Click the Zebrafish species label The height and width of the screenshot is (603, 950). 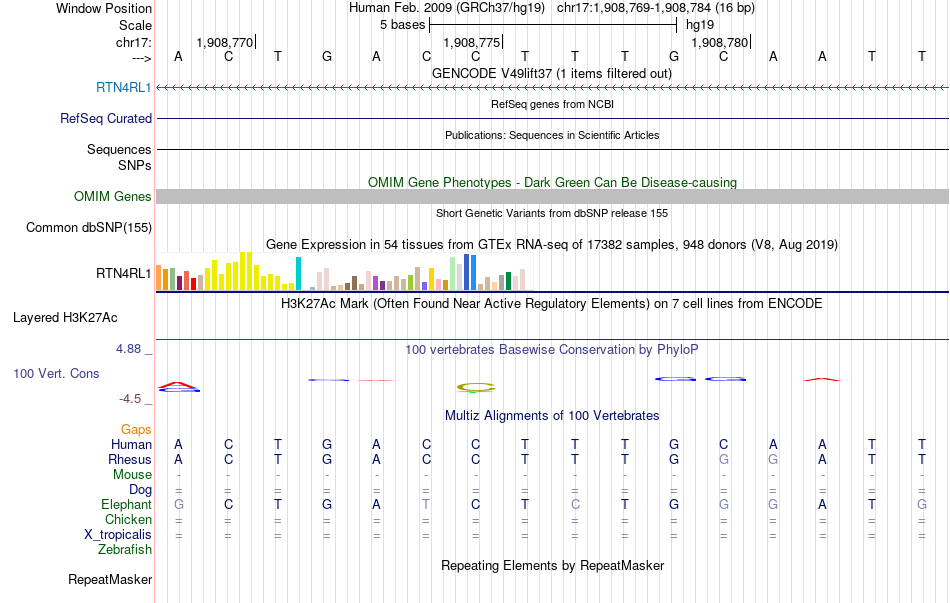[125, 550]
